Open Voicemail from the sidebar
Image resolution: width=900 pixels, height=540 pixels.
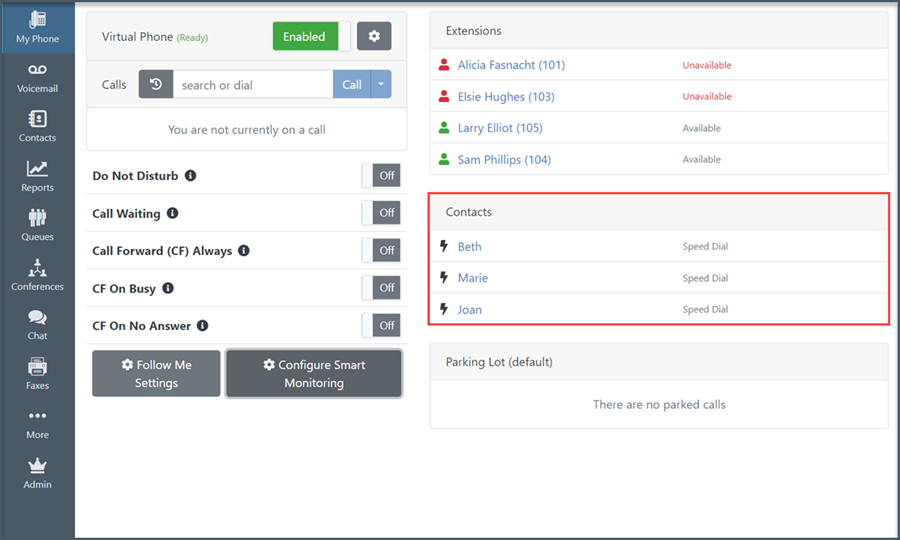[37, 77]
